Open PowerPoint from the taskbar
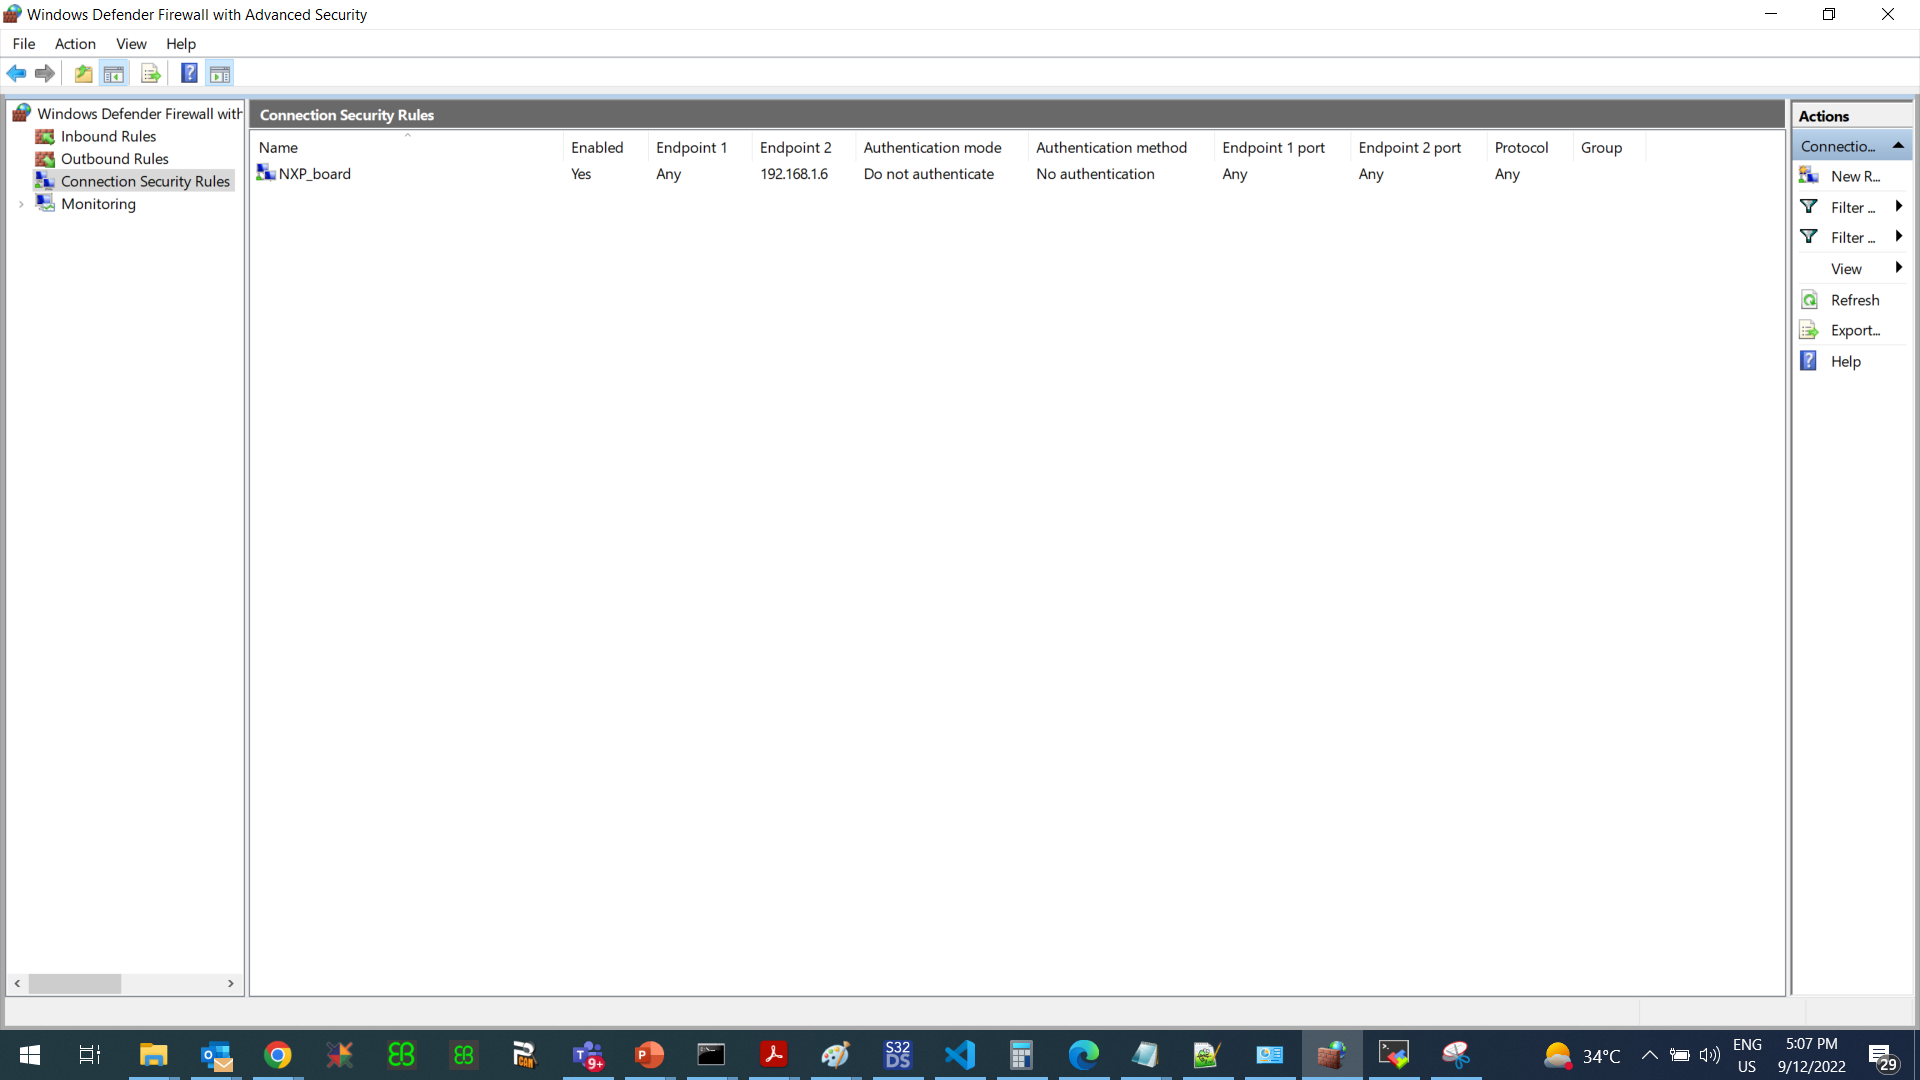 coord(650,1055)
